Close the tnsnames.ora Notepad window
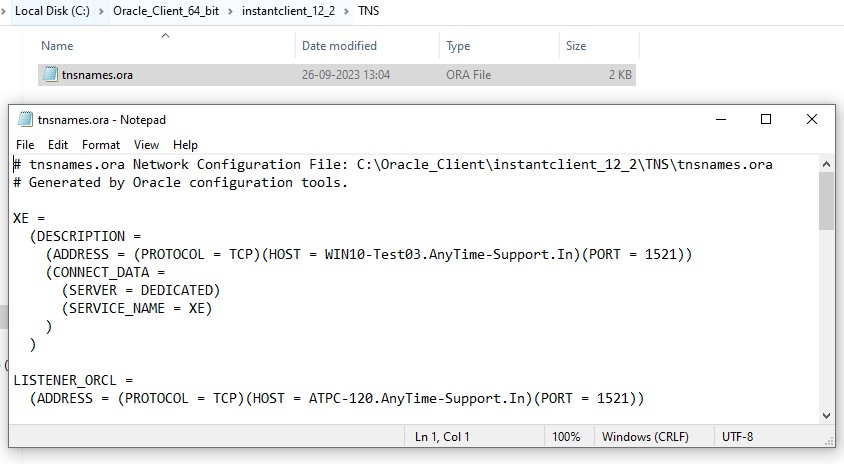The height and width of the screenshot is (464, 844). coord(812,119)
